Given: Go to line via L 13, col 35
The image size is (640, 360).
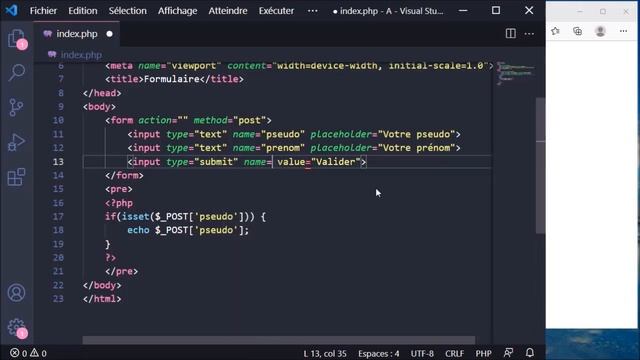Looking at the screenshot, I should pyautogui.click(x=324, y=353).
